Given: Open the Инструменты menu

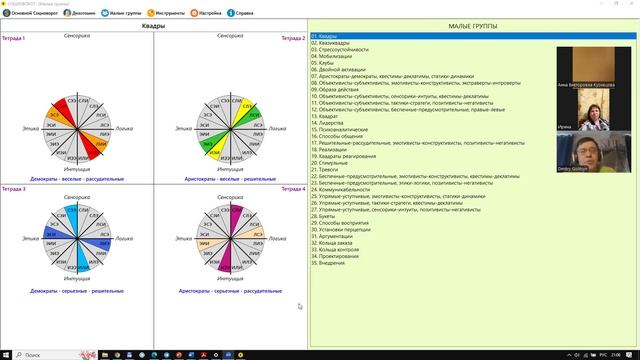Looking at the screenshot, I should click(166, 13).
